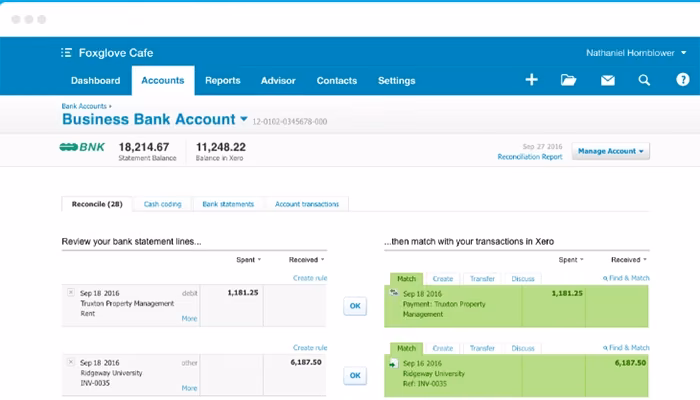Click the Foxglove Cafe organisation name
Viewport: 700px width, 400px height.
coord(116,53)
